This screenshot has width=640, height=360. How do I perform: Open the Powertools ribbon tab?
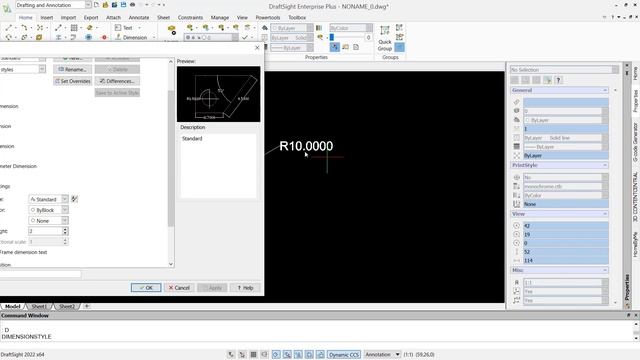268,18
